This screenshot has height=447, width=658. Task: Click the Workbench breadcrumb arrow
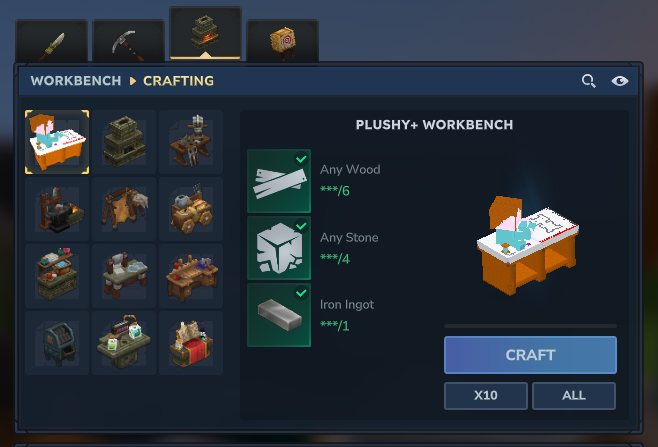[x=133, y=81]
